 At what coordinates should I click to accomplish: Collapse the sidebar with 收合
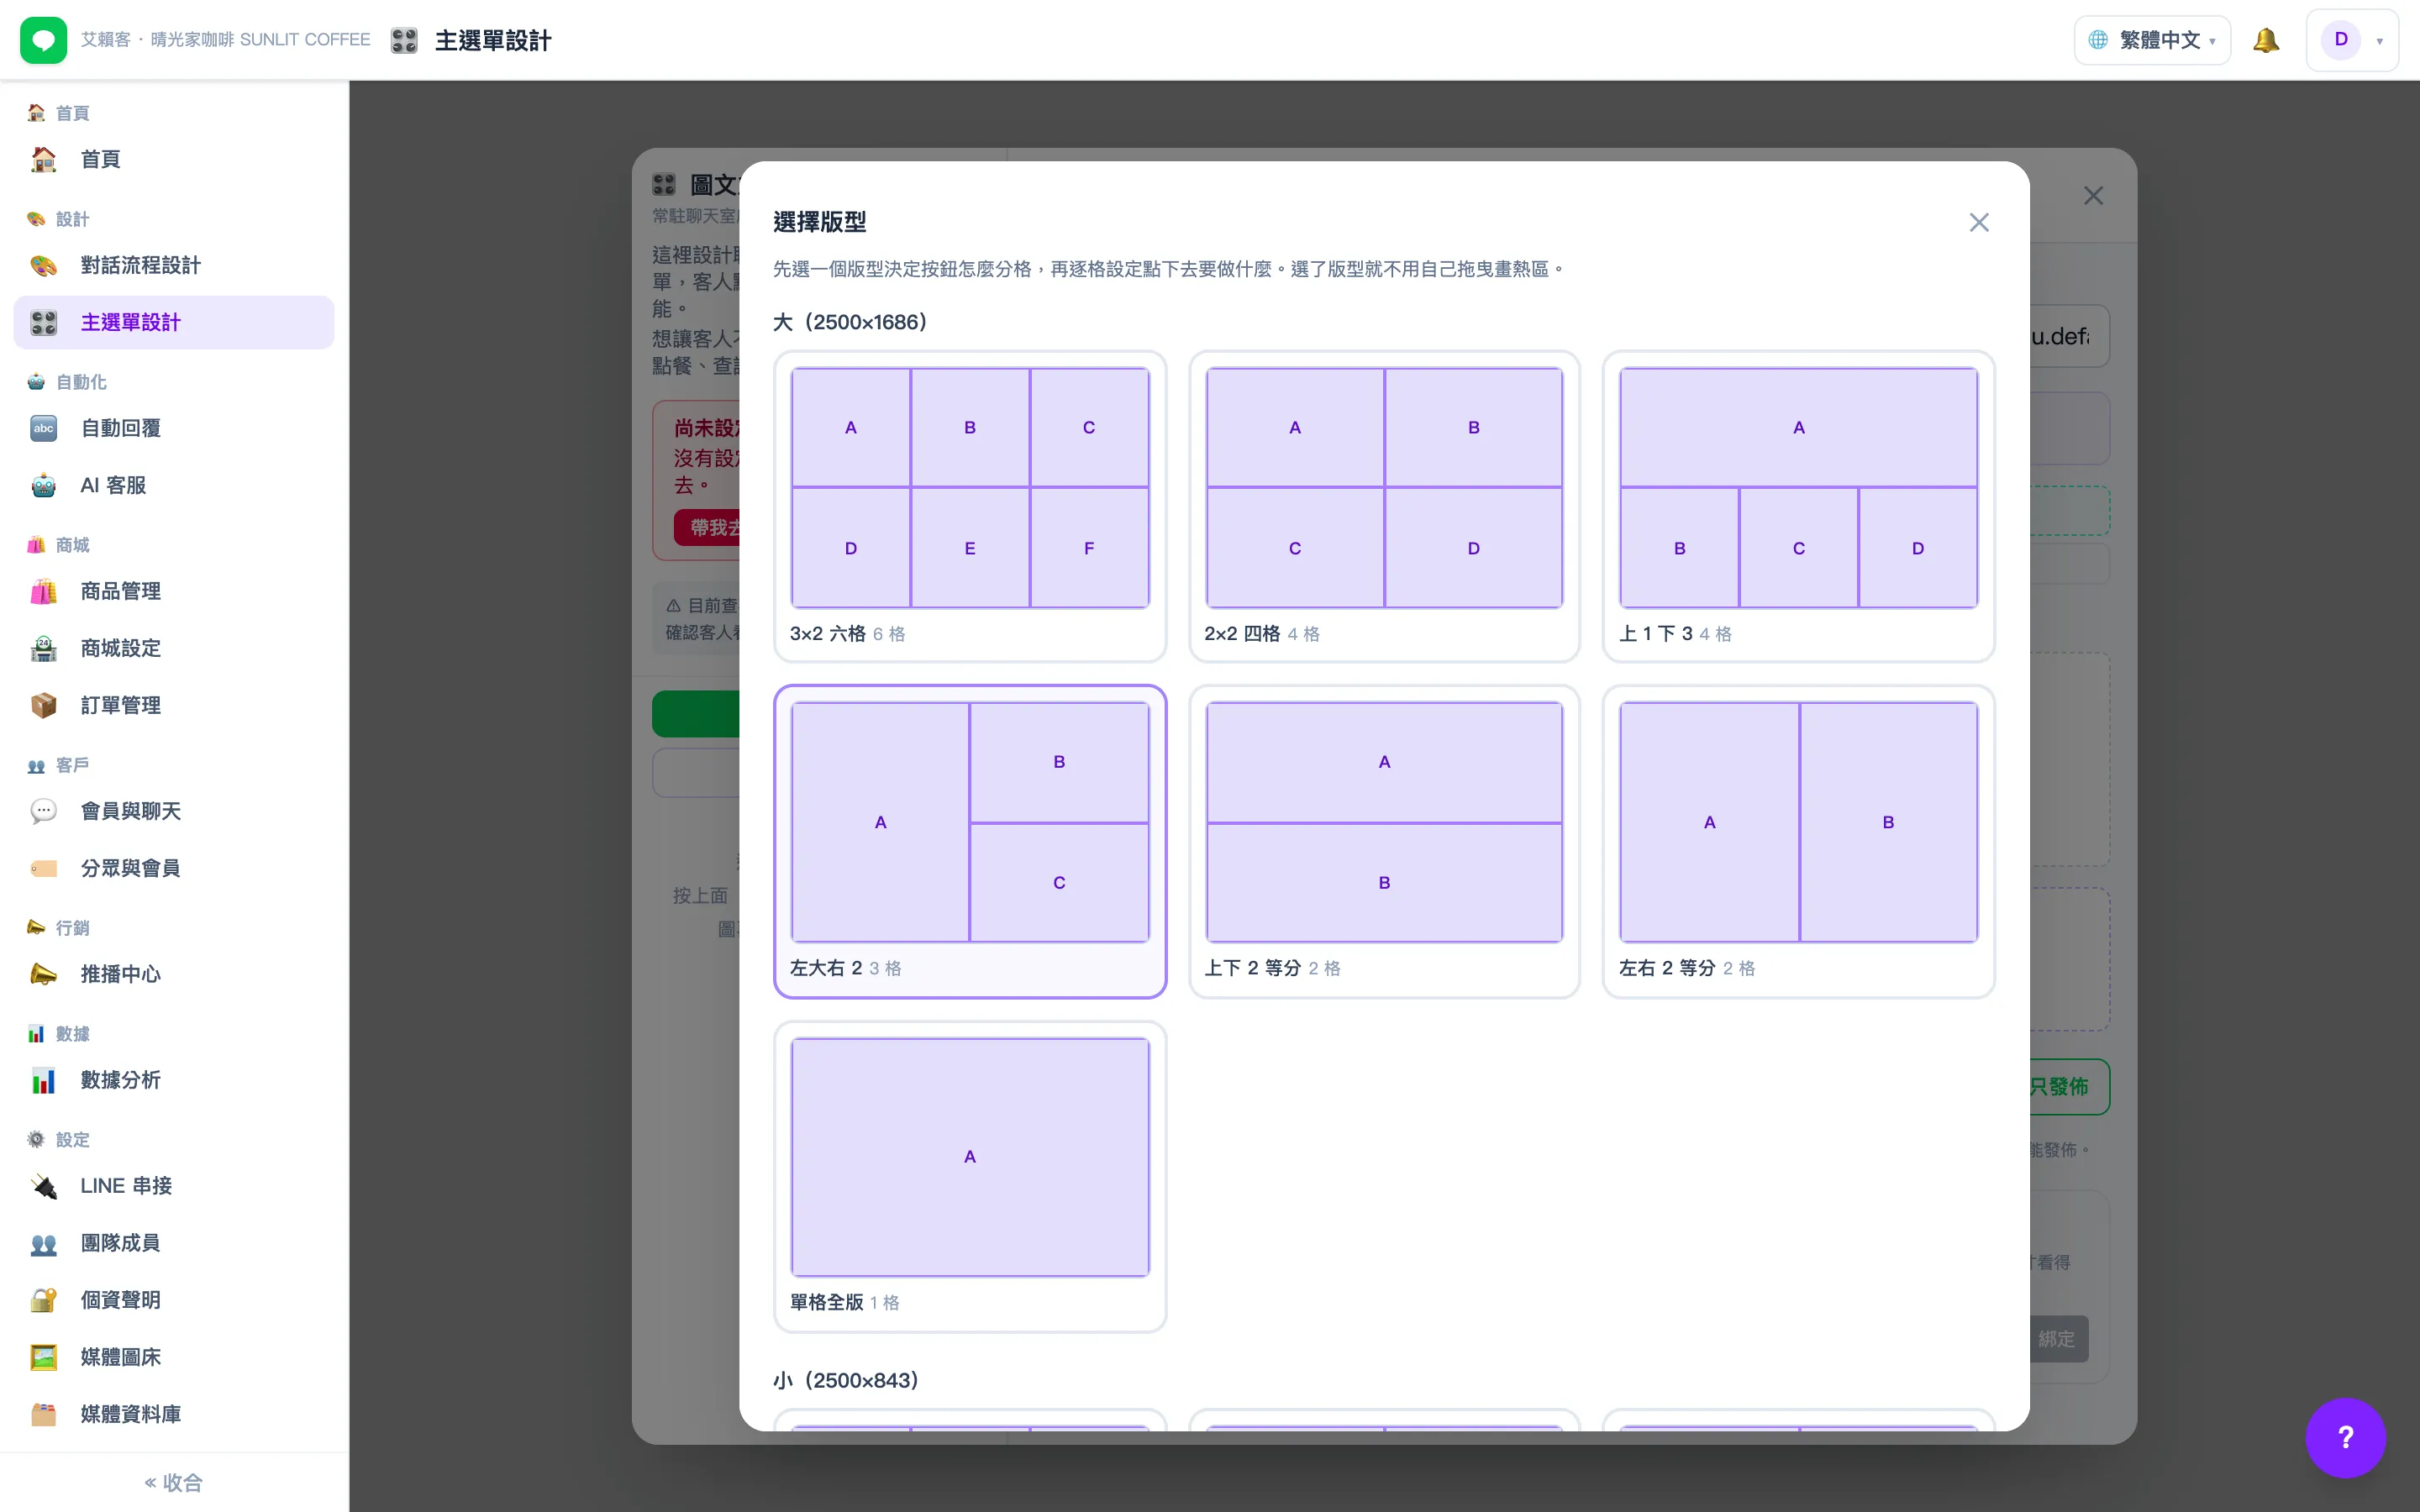[x=174, y=1482]
